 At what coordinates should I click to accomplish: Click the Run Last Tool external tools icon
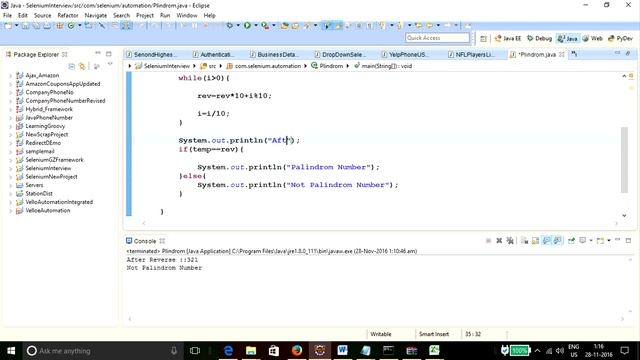click(x=265, y=25)
